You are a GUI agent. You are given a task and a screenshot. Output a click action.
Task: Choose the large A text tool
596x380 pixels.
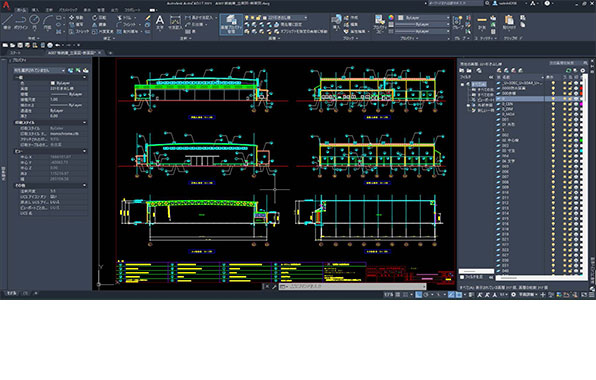click(160, 22)
